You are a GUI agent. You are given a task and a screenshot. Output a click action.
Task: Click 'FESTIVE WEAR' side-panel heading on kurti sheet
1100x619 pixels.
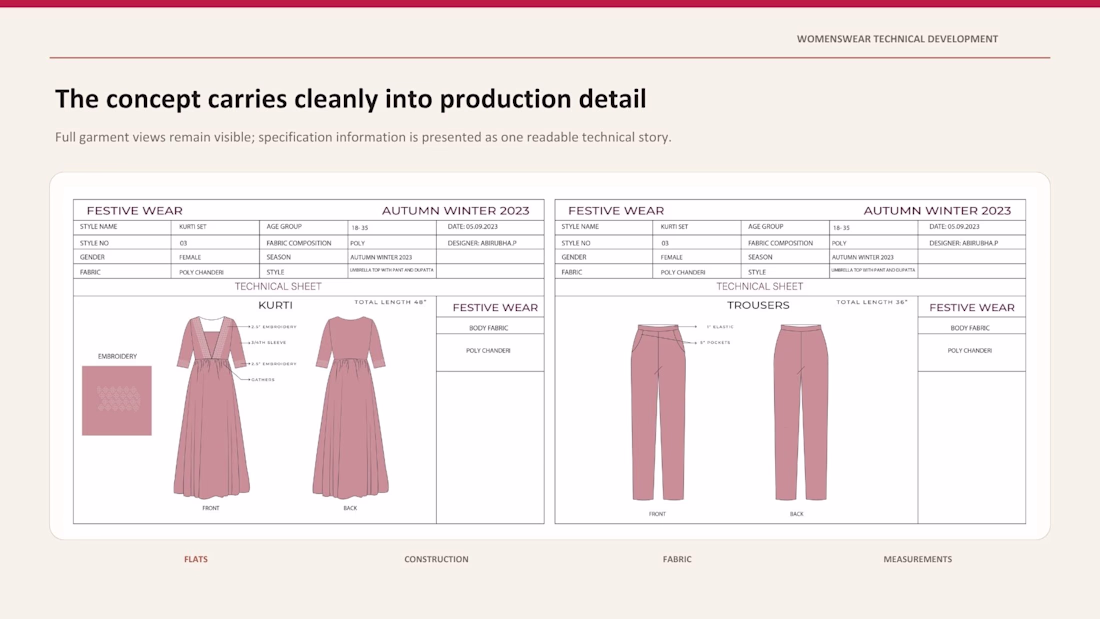pyautogui.click(x=495, y=307)
